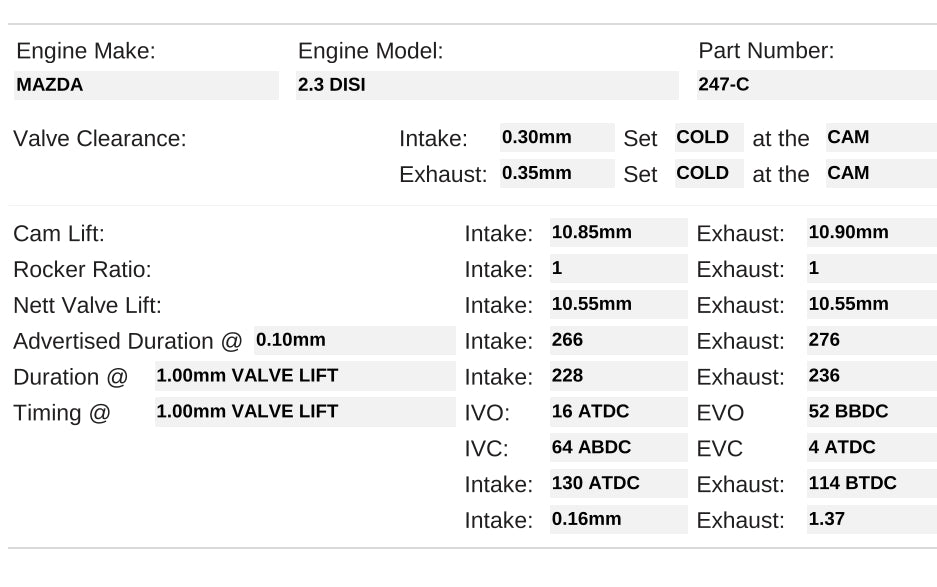Select the Intake COLD setting field
This screenshot has width=937, height=587.
point(708,138)
